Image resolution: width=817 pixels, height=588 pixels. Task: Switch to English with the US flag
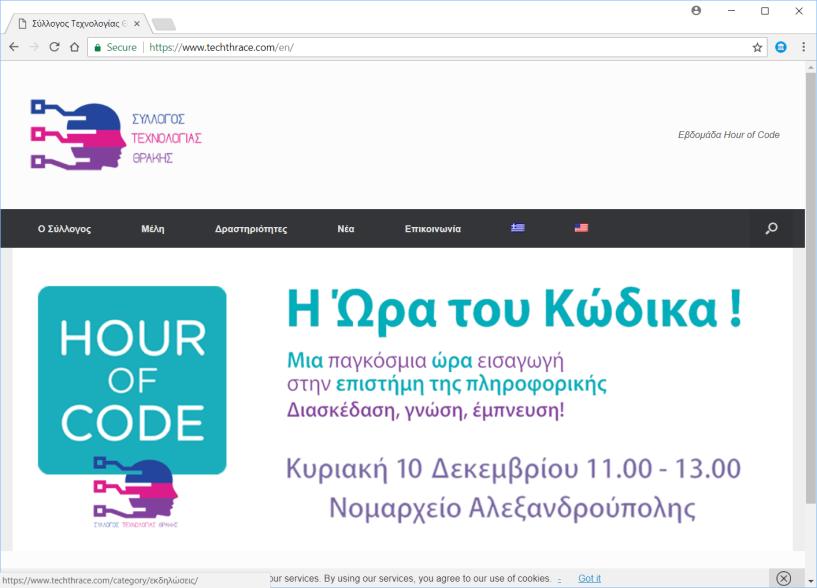(581, 228)
